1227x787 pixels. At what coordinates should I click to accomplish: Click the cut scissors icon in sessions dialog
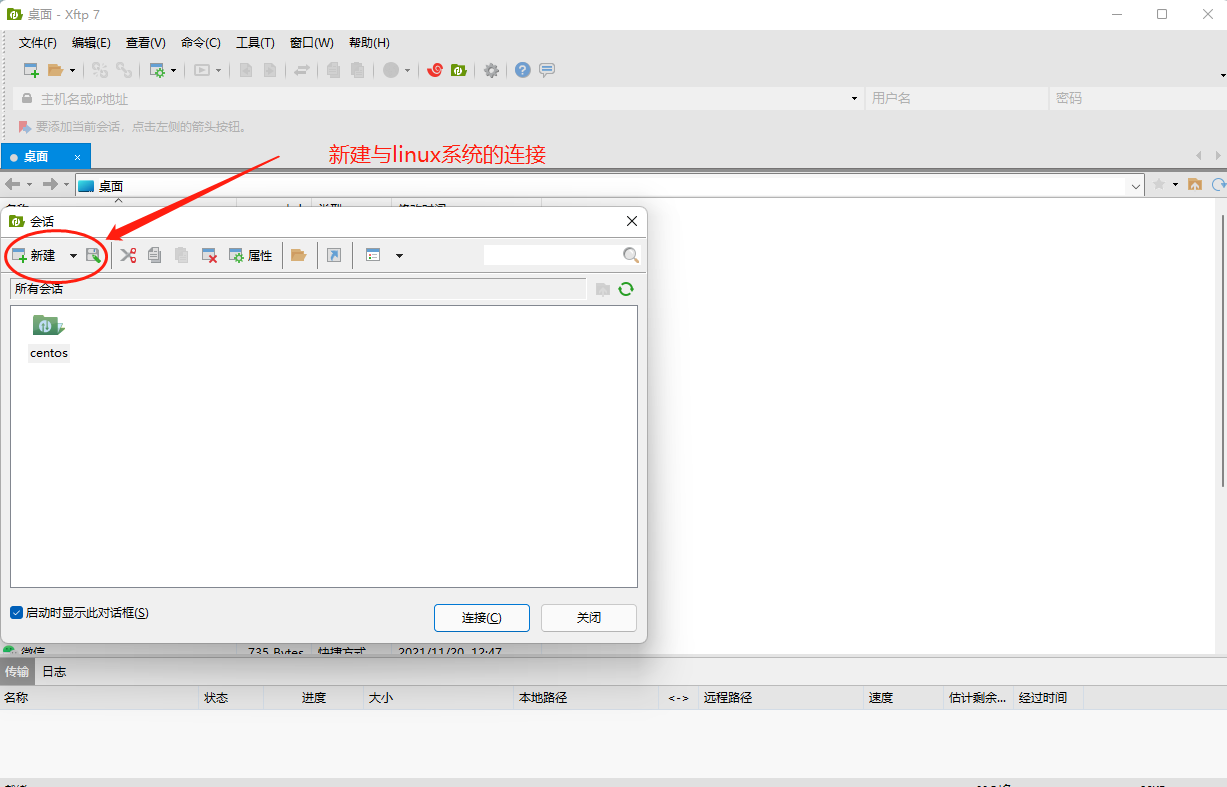(128, 256)
